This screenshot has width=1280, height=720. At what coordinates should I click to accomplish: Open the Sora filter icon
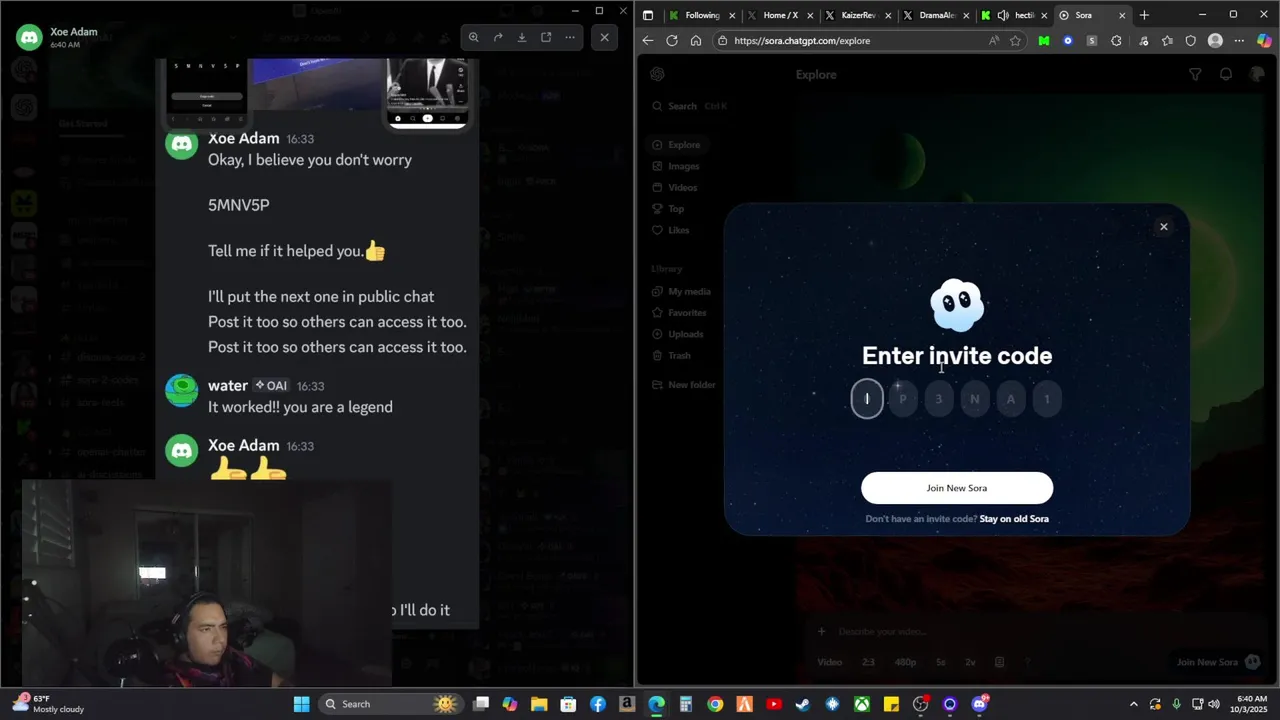point(1195,74)
